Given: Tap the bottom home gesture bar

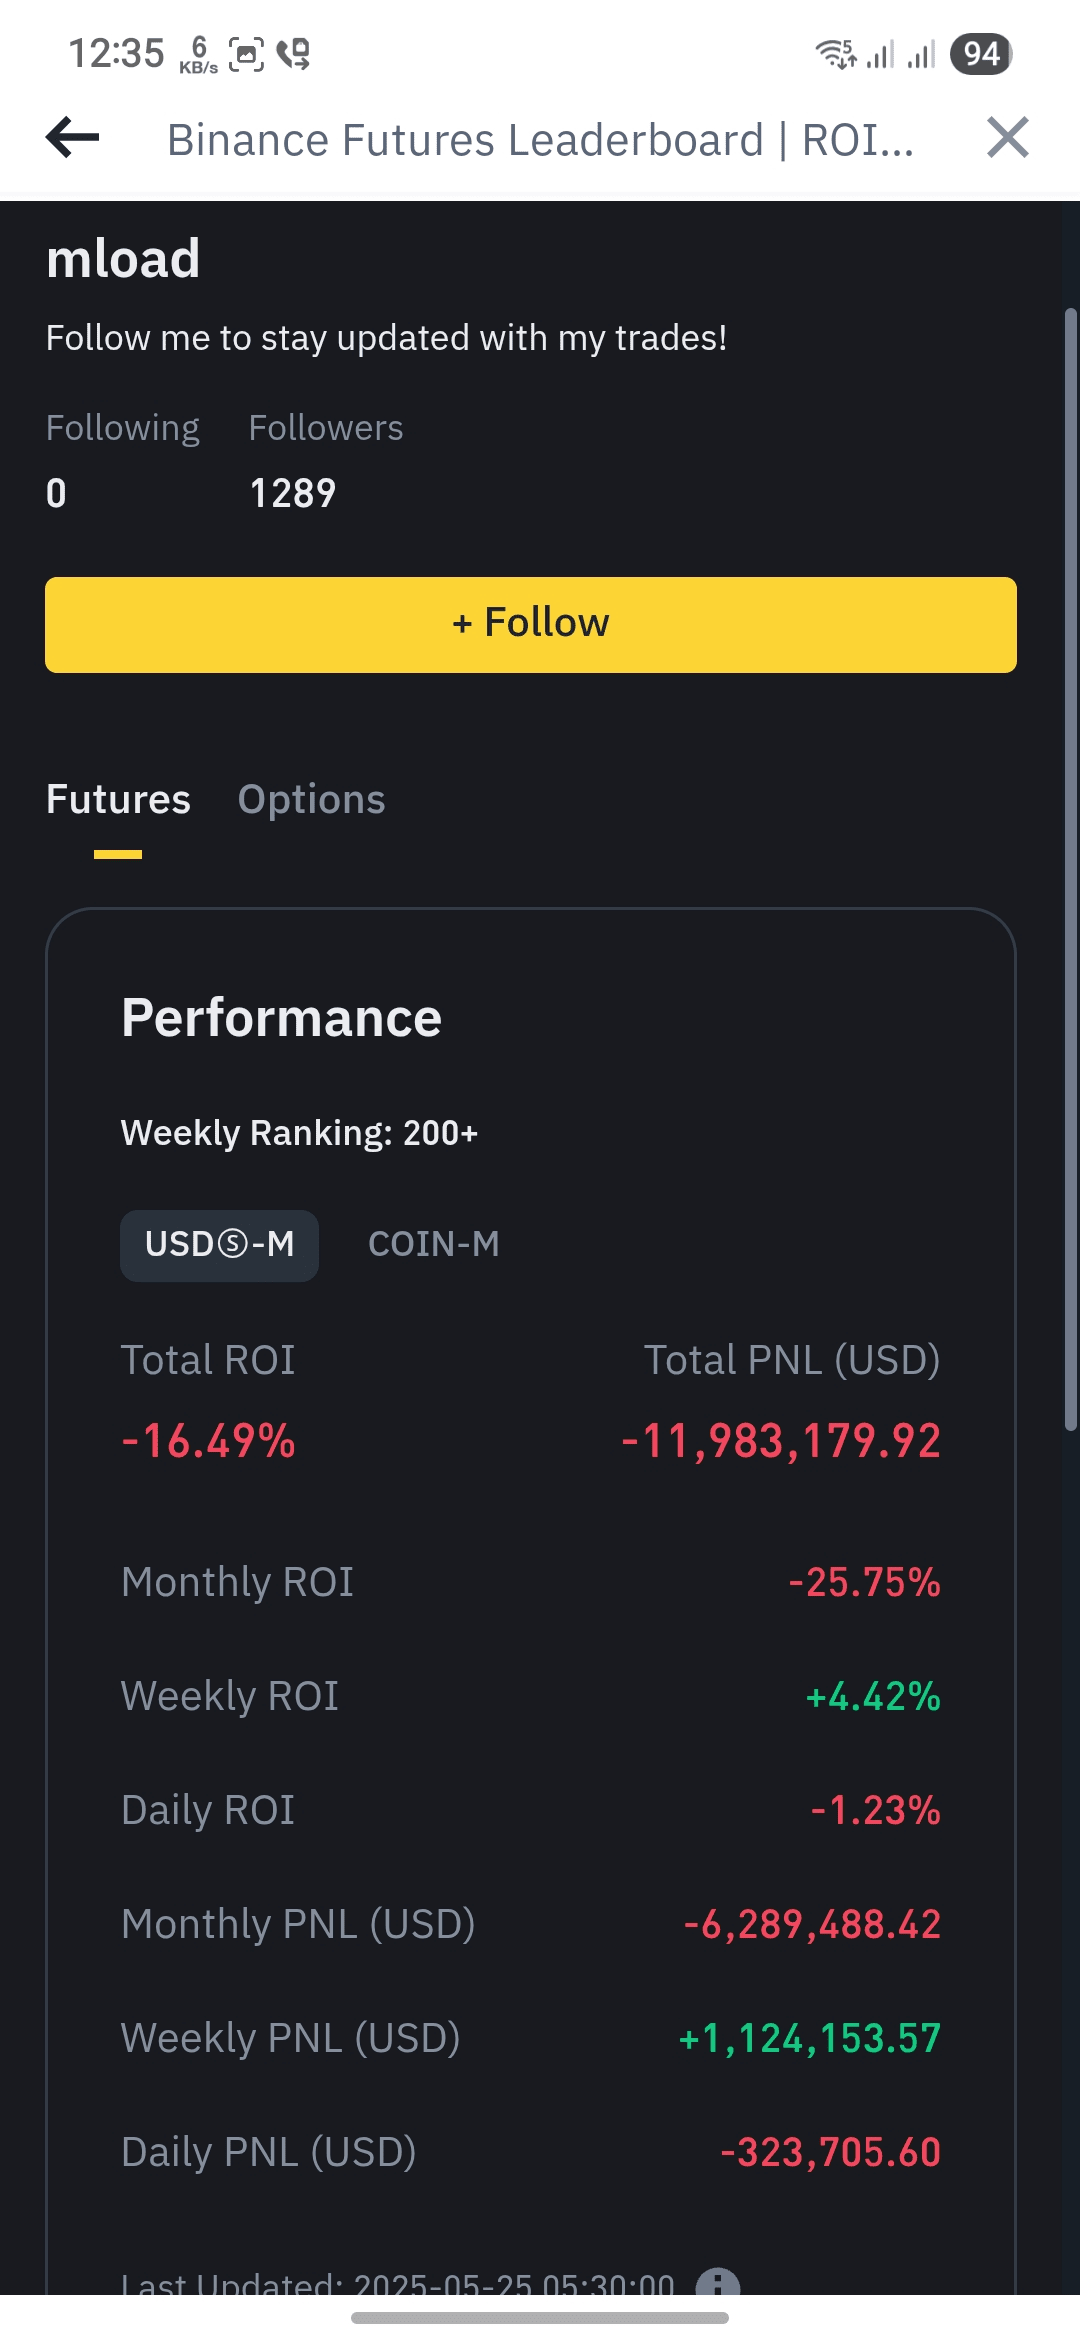Looking at the screenshot, I should pos(540,2318).
